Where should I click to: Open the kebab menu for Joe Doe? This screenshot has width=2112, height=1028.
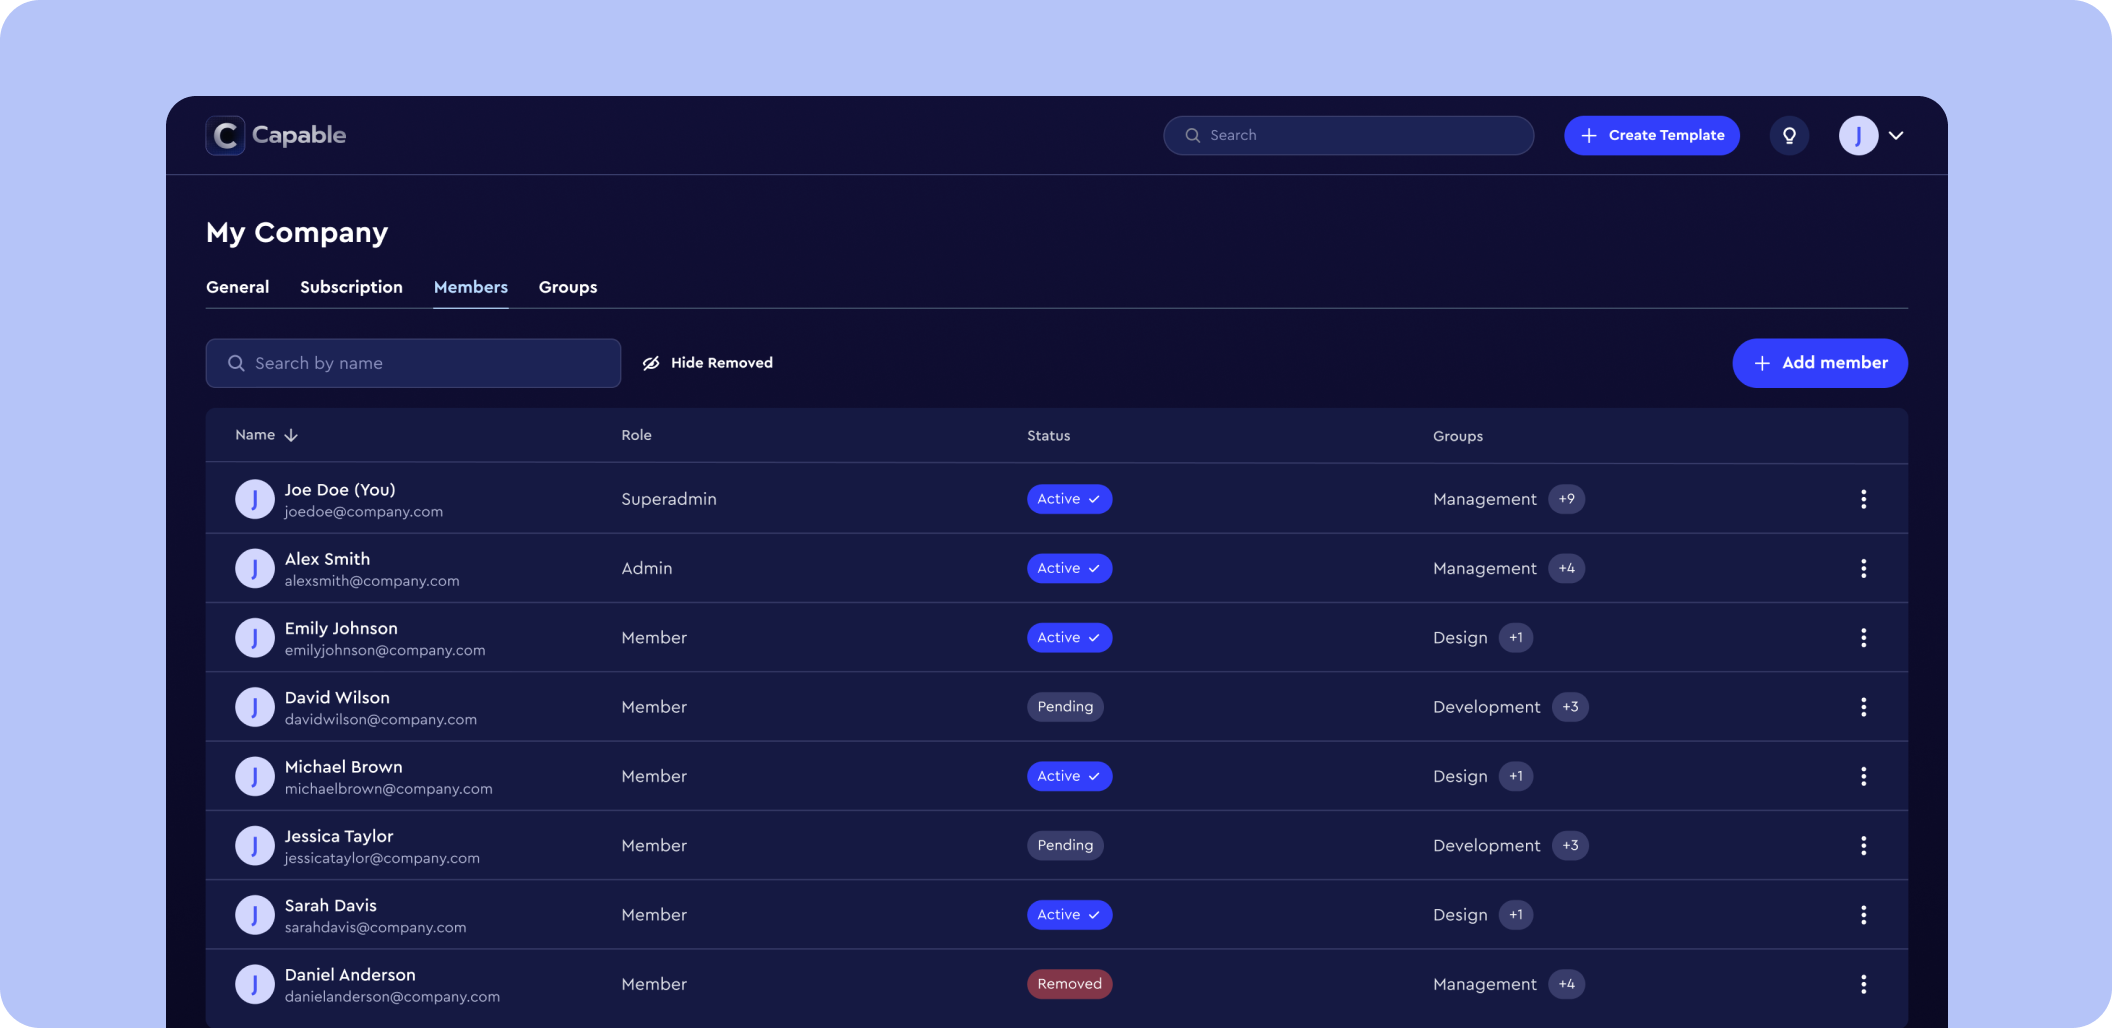pos(1863,499)
